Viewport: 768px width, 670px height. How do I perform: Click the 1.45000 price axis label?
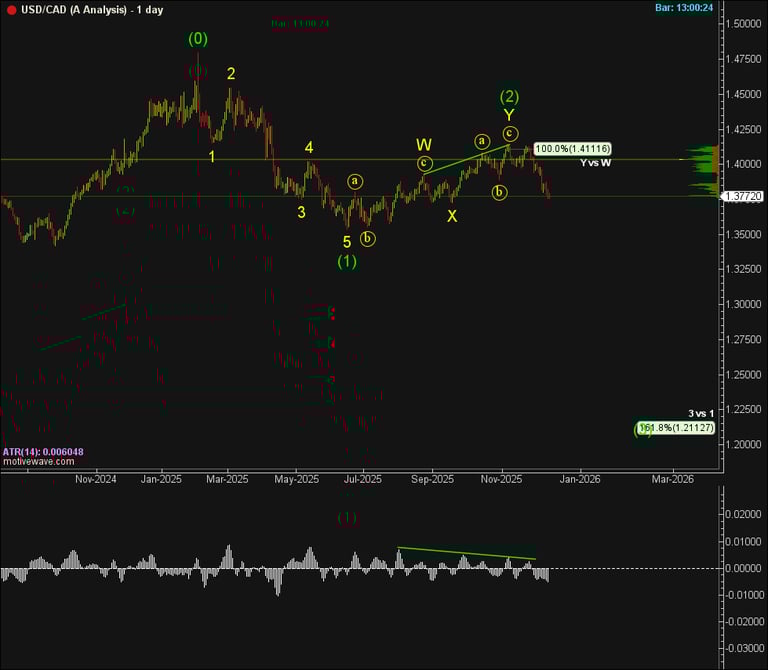coord(744,94)
